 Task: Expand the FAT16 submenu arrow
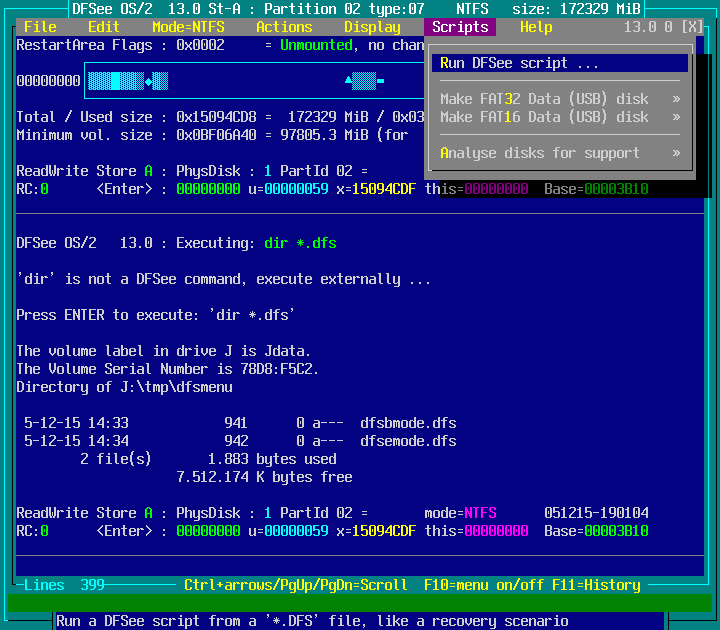click(x=677, y=117)
